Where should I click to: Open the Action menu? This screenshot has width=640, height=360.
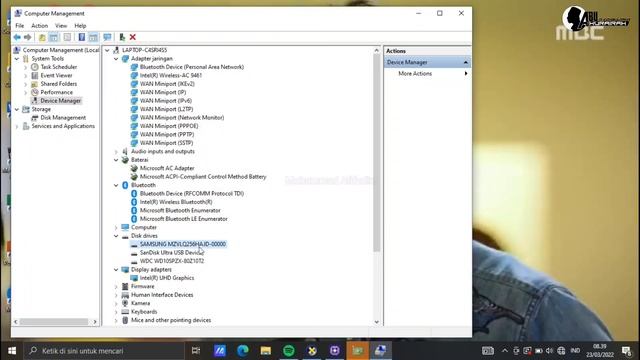pyautogui.click(x=40, y=26)
